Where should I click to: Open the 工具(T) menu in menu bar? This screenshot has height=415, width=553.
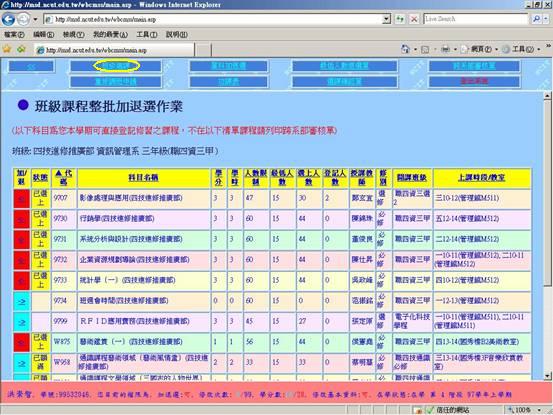146,35
